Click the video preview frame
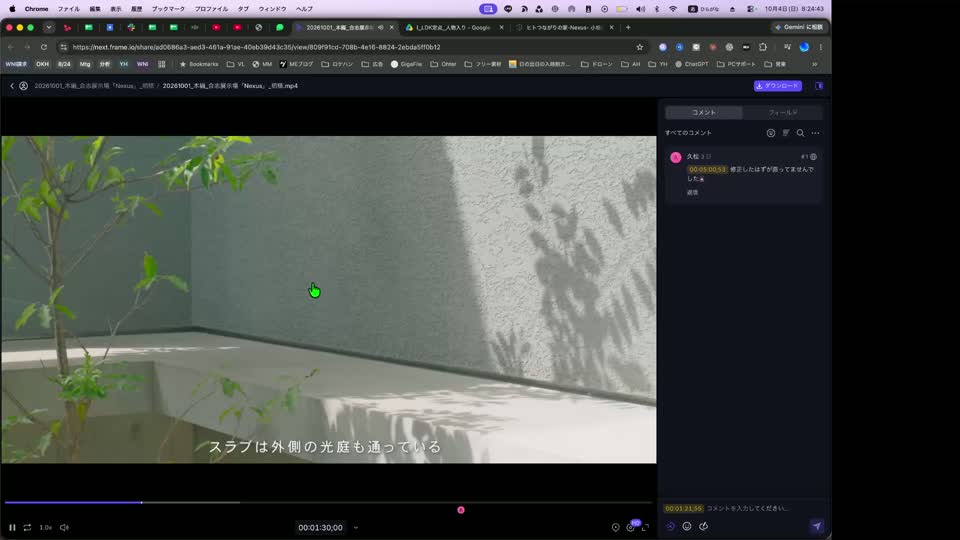 click(x=328, y=299)
